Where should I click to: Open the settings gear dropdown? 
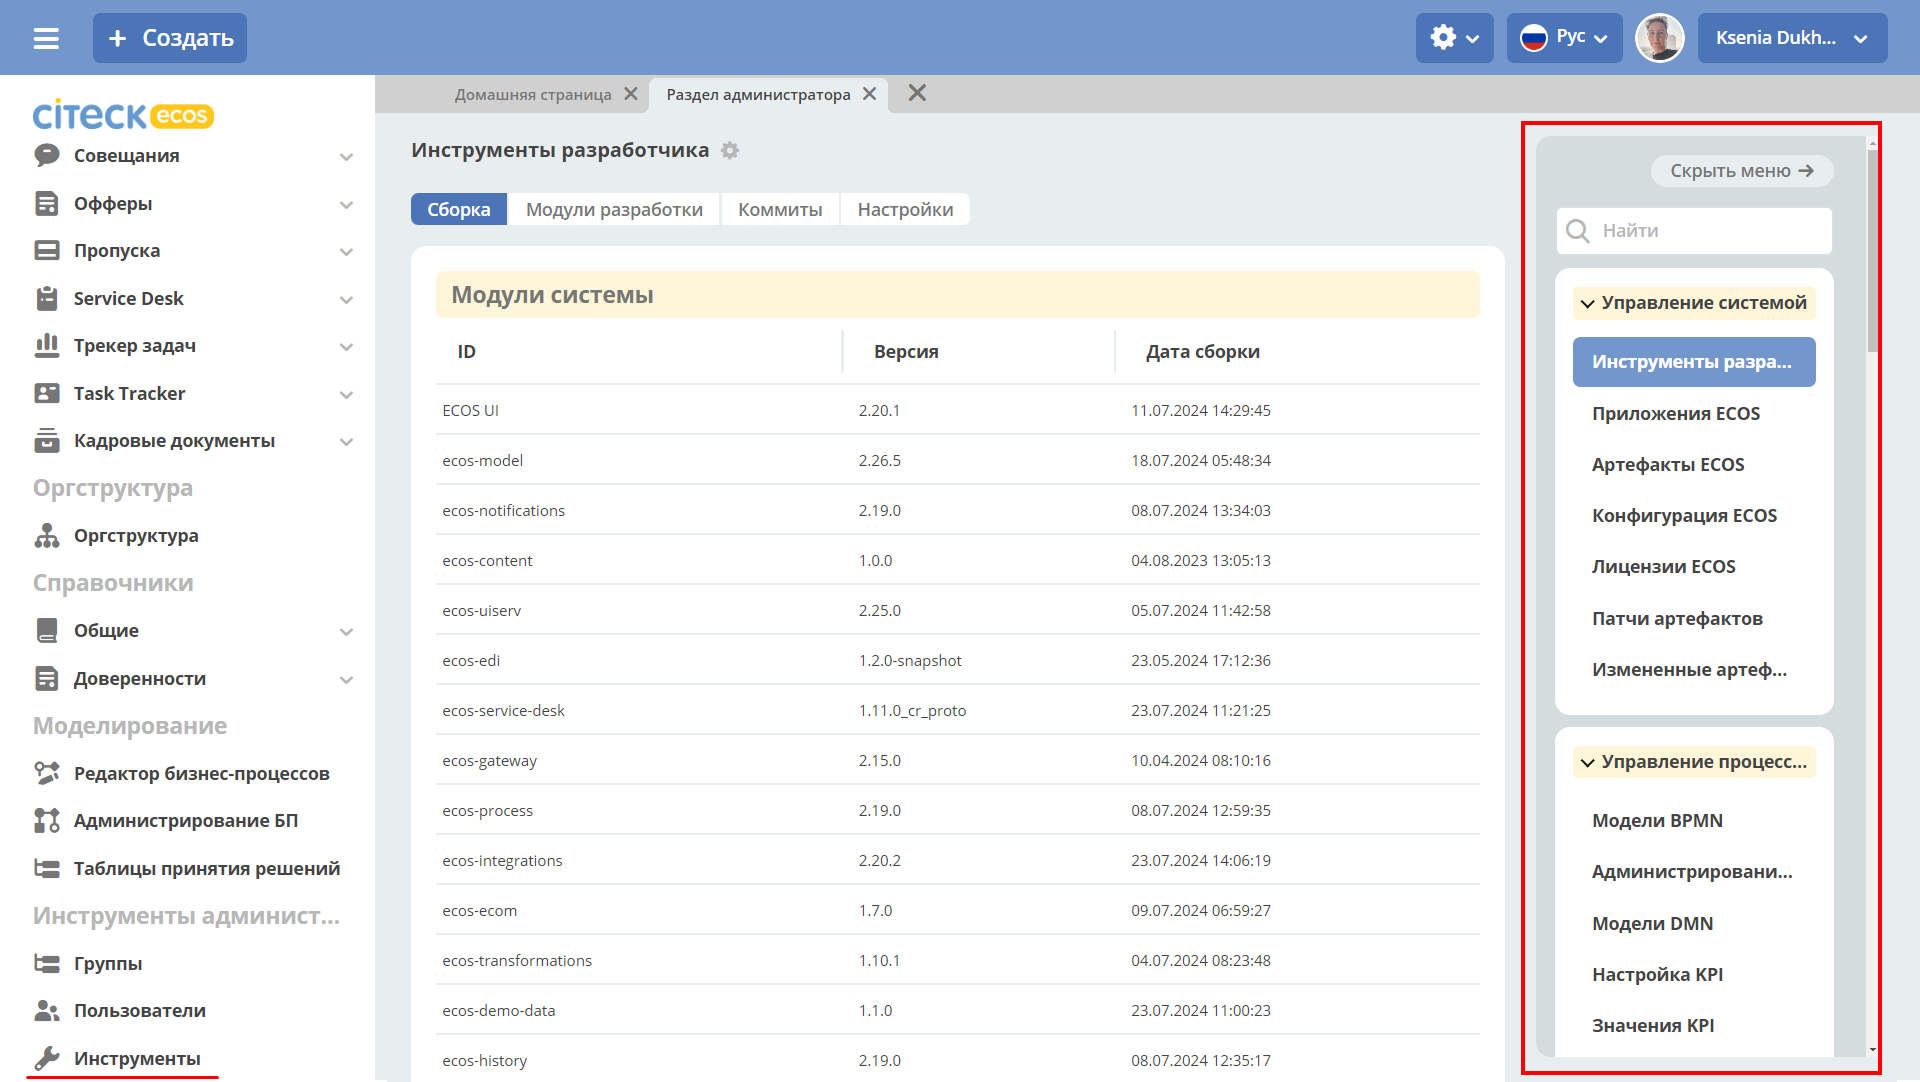click(x=1455, y=38)
